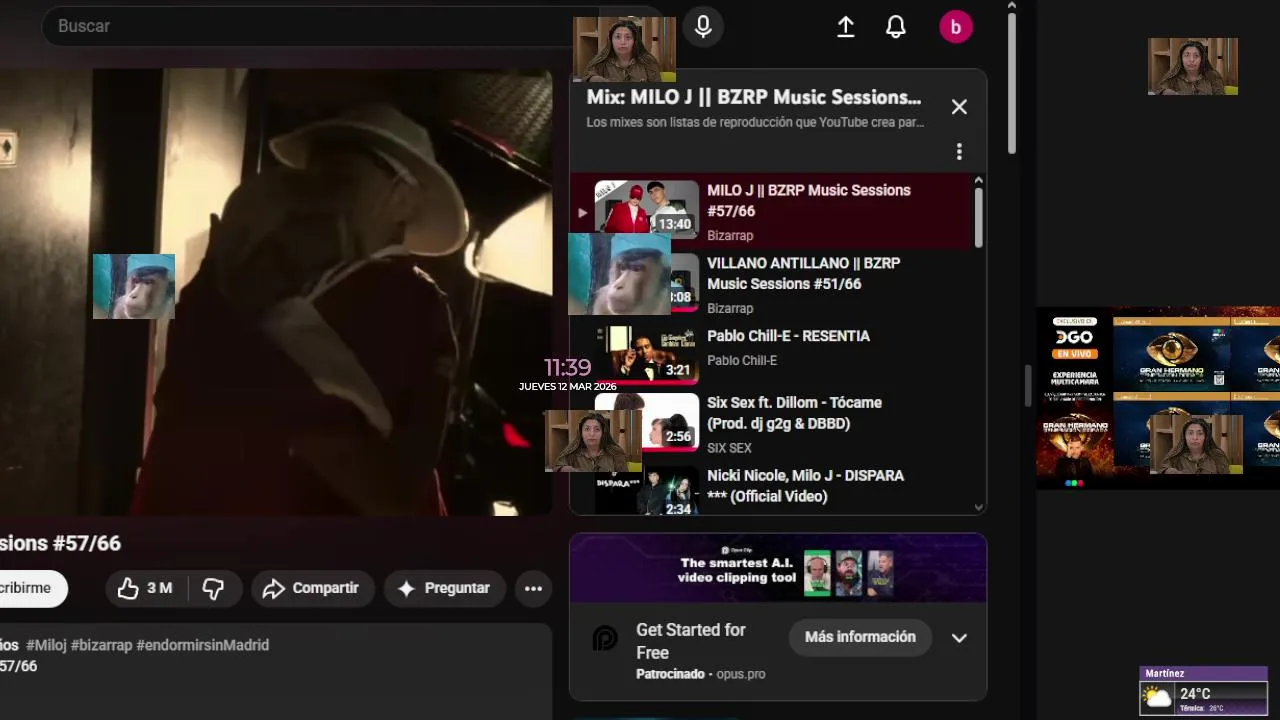Expand the sponsored ad chevron

[x=959, y=638]
